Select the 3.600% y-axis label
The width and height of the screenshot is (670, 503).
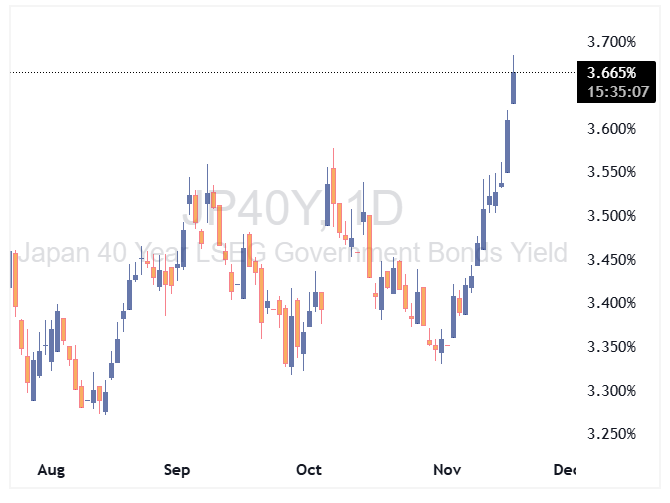tap(612, 129)
